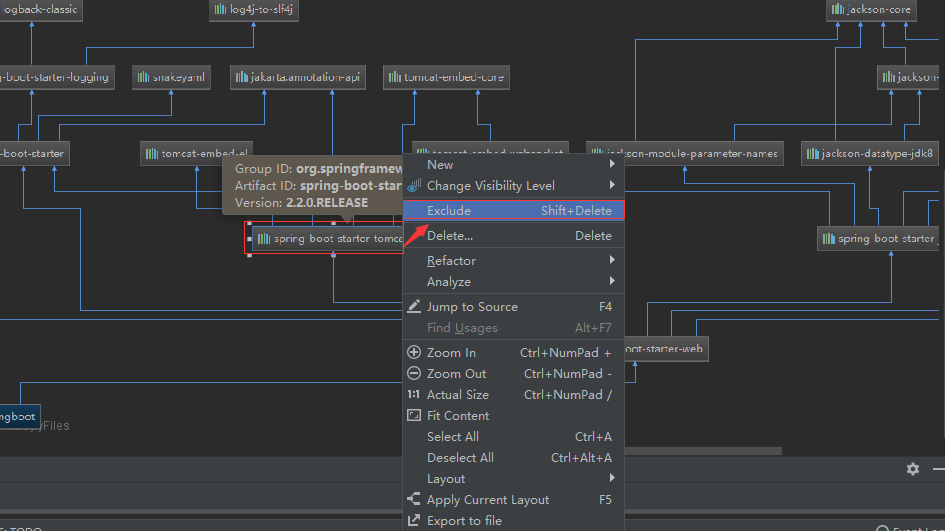
Task: Click Apply Current Layout
Action: coord(513,500)
